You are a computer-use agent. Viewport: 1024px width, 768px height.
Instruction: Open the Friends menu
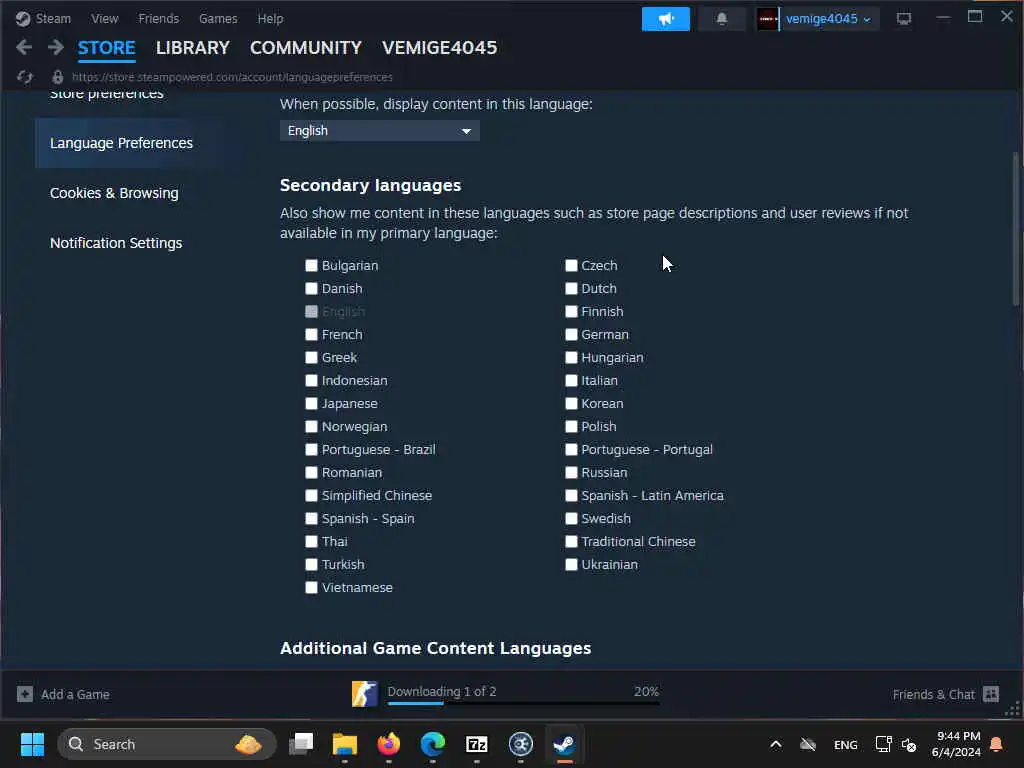159,19
